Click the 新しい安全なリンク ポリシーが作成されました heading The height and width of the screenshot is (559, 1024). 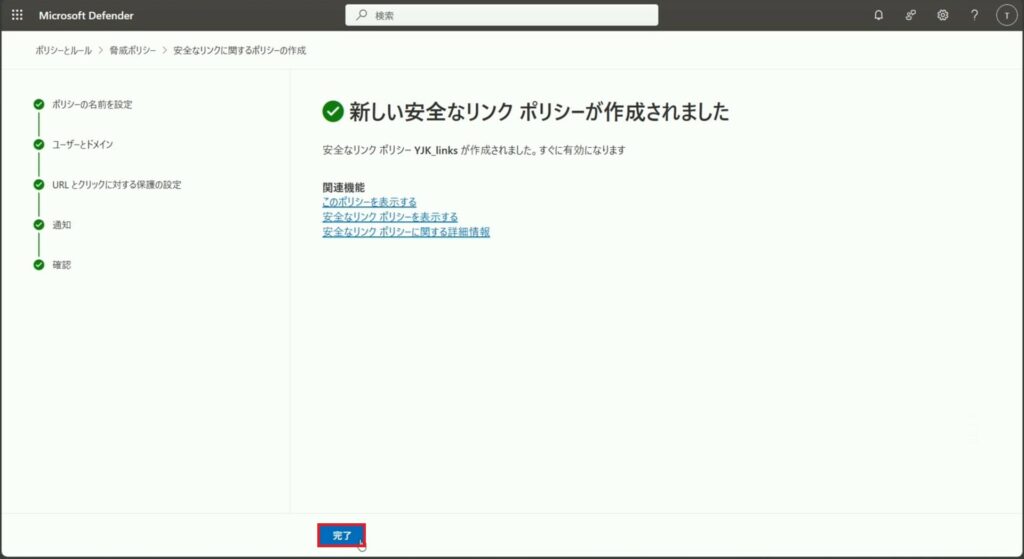point(539,112)
